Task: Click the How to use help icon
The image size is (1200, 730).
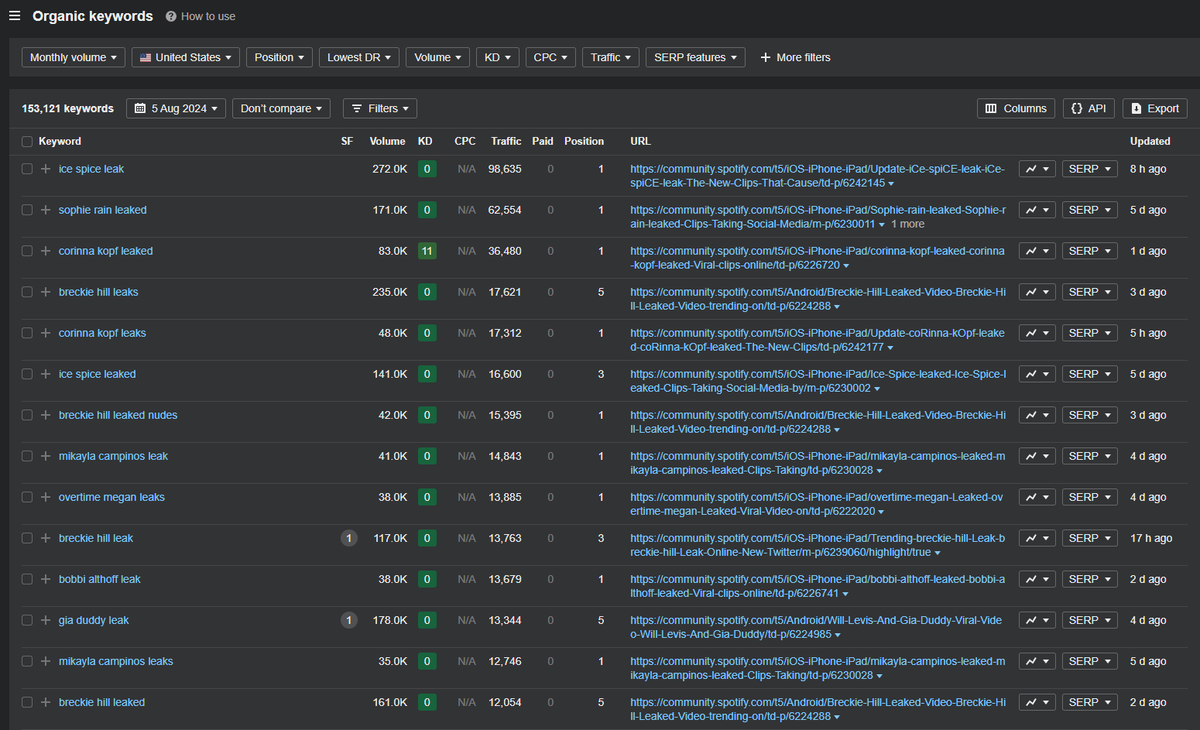Action: (171, 17)
